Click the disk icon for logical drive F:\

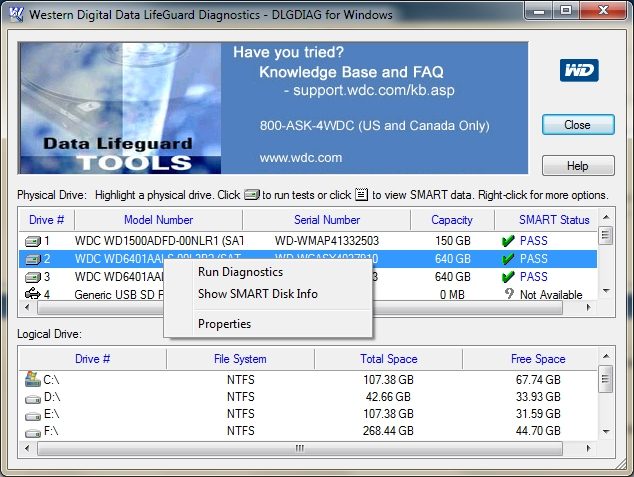coord(33,433)
